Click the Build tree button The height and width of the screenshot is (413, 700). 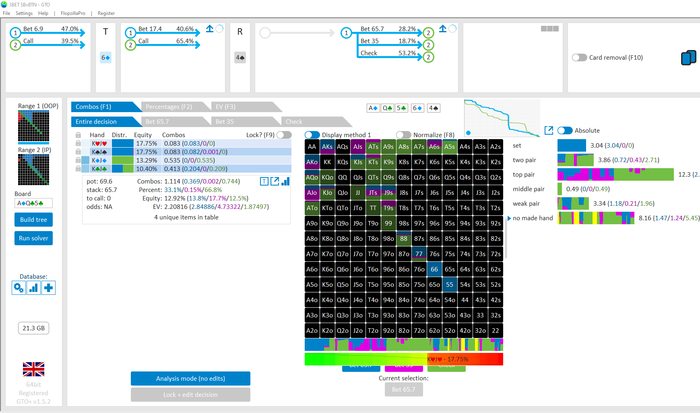tap(33, 219)
